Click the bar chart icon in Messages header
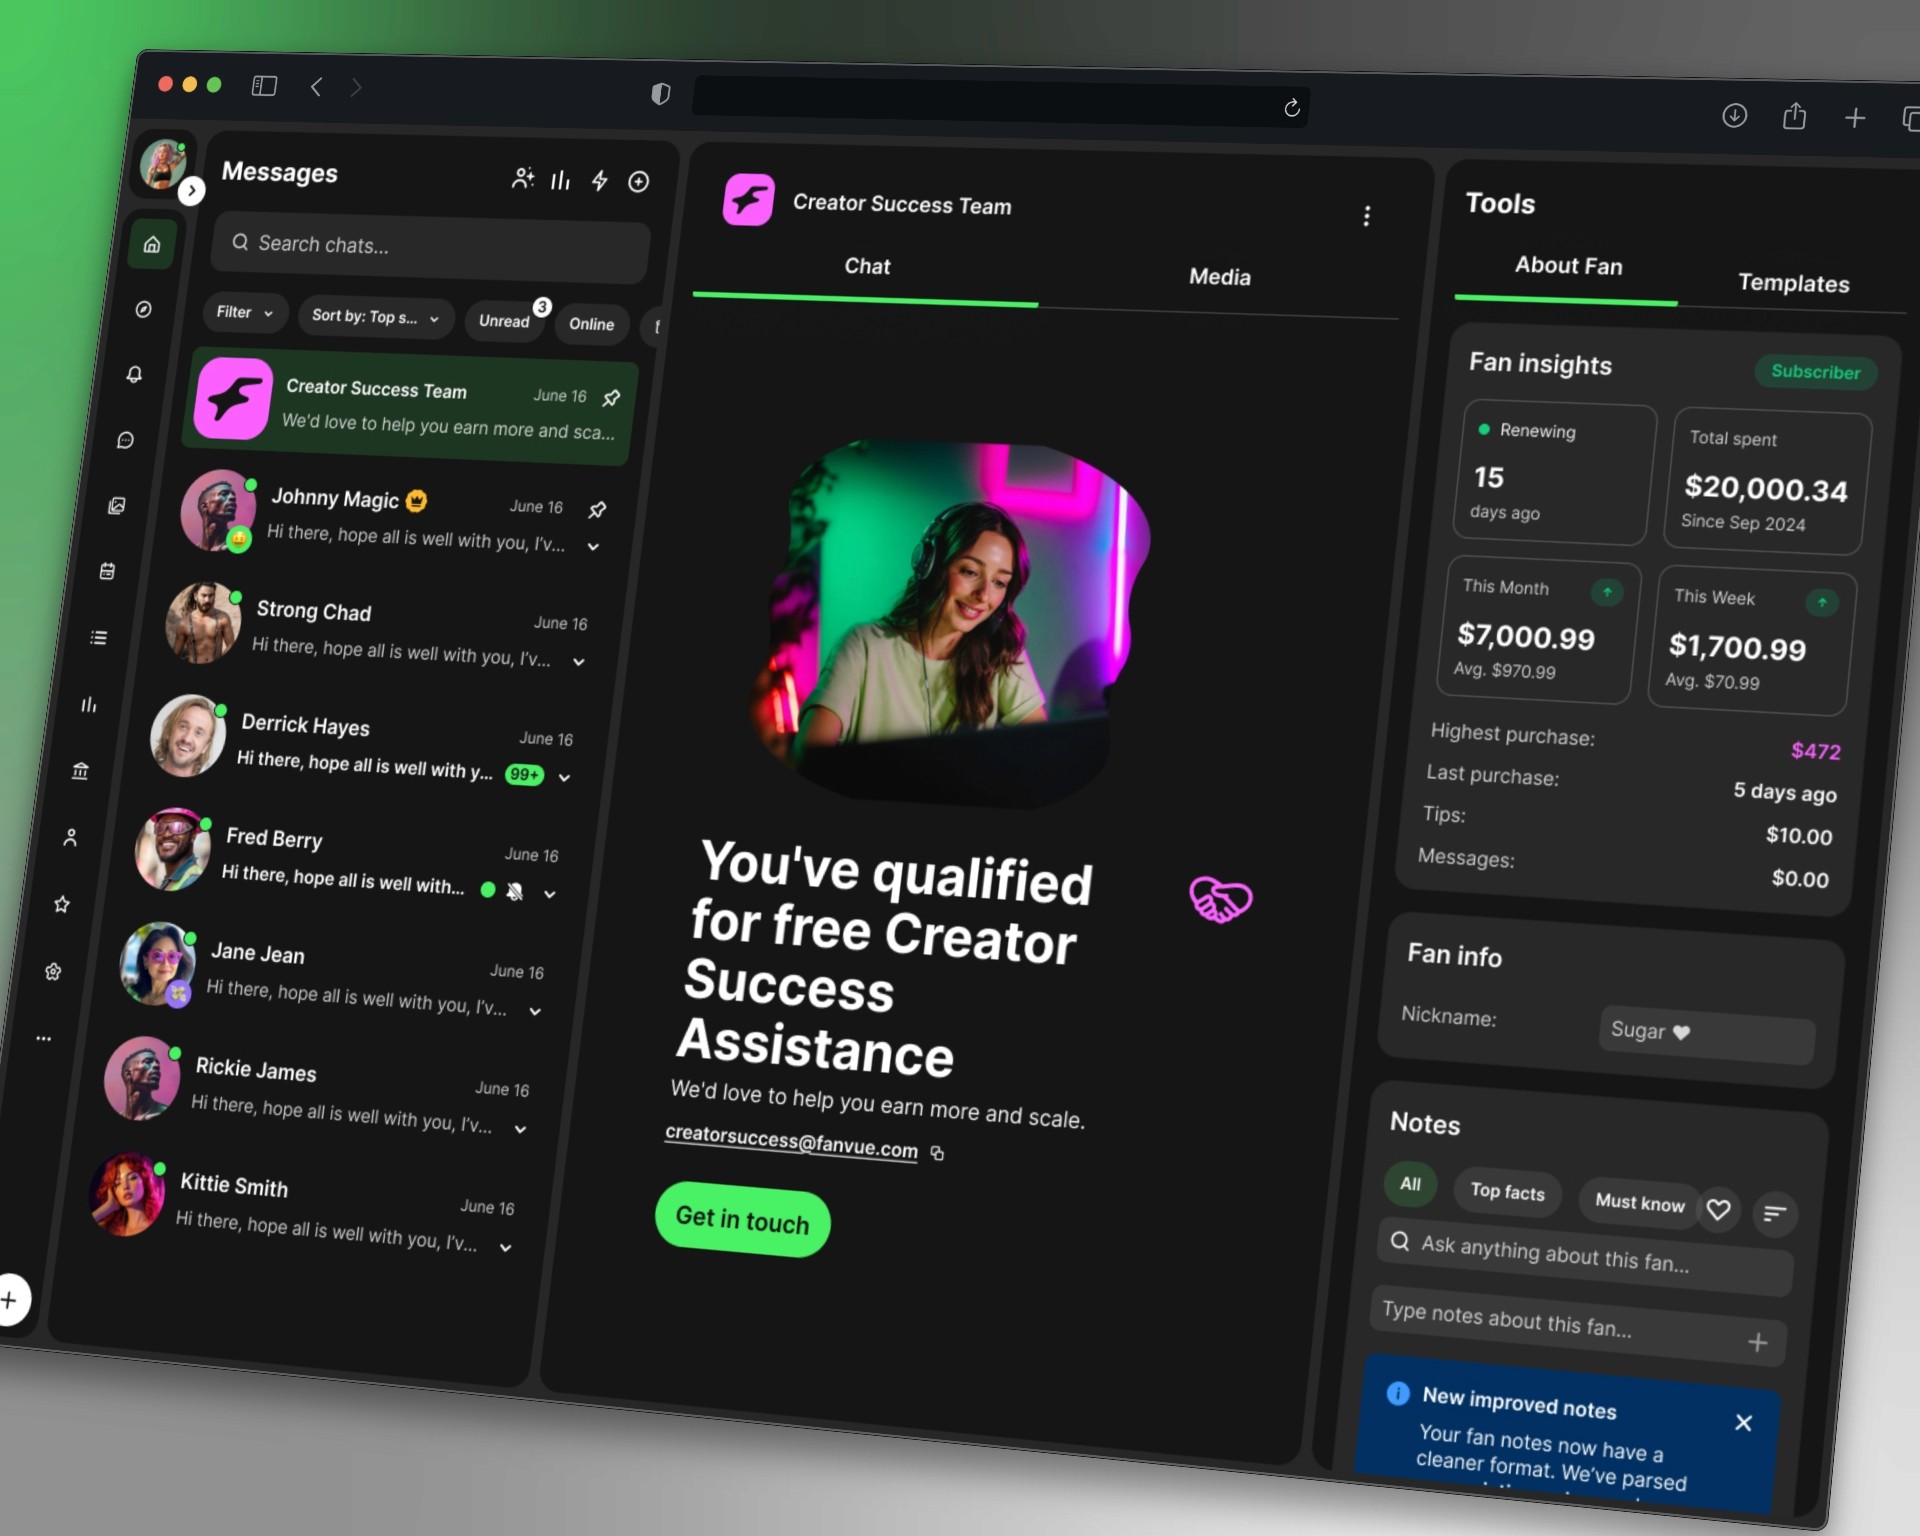This screenshot has height=1536, width=1920. 561,180
